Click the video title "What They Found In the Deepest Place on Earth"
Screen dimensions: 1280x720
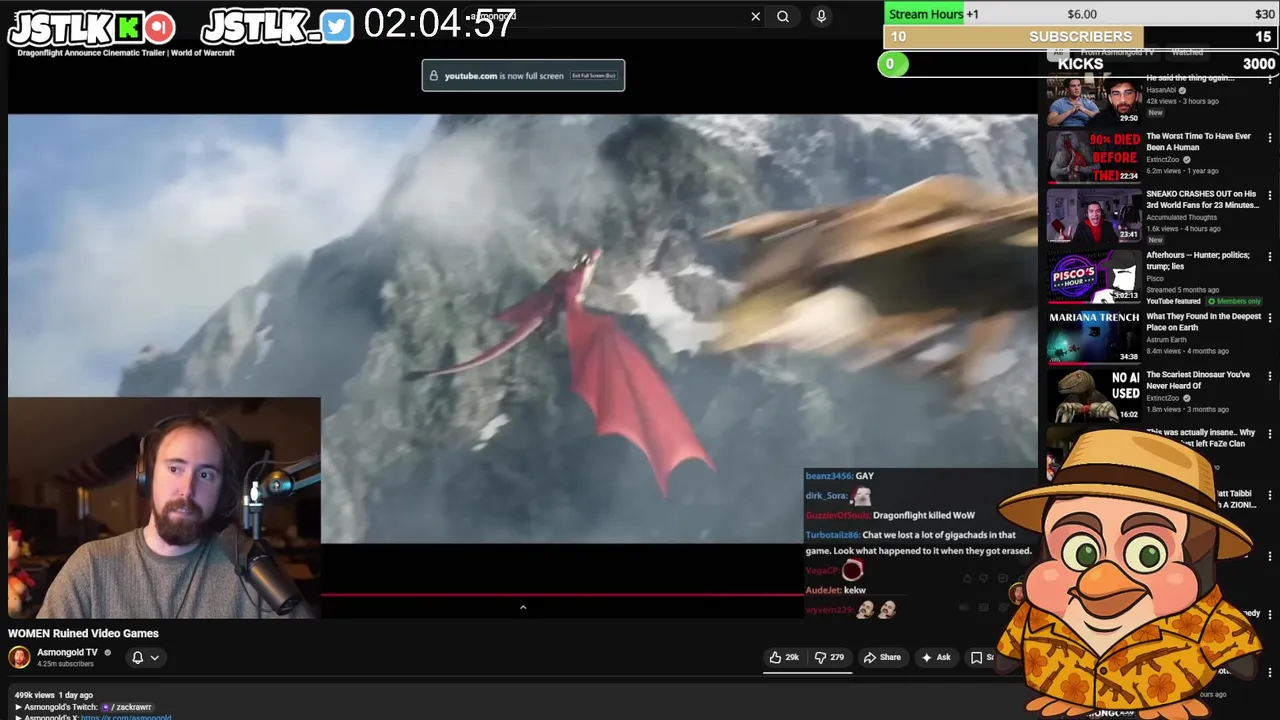(1203, 322)
